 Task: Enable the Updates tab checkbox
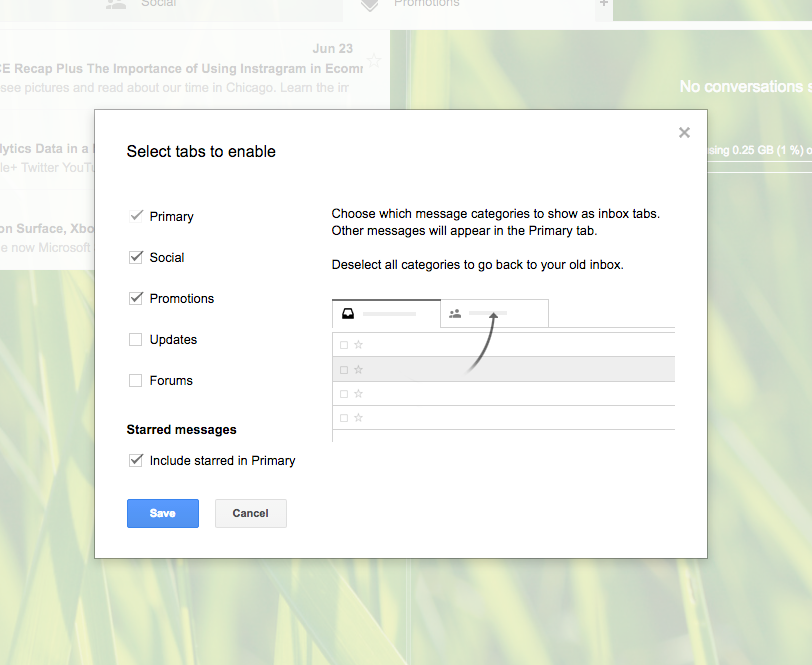(136, 340)
